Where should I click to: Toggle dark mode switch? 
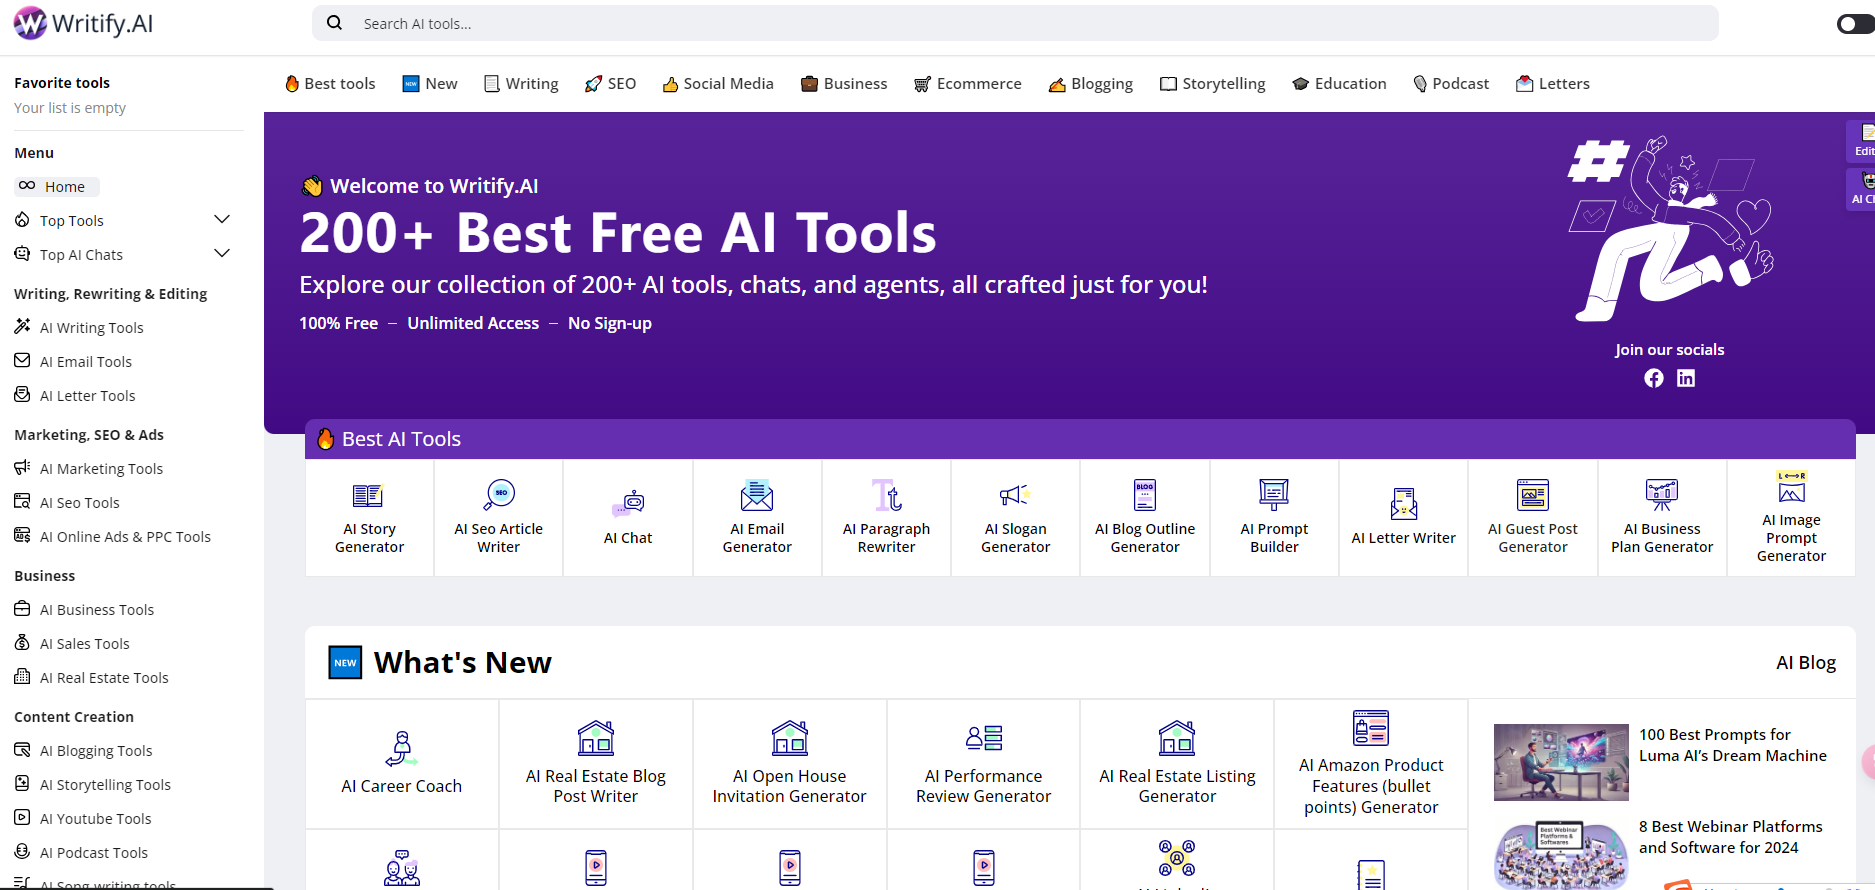click(1854, 24)
